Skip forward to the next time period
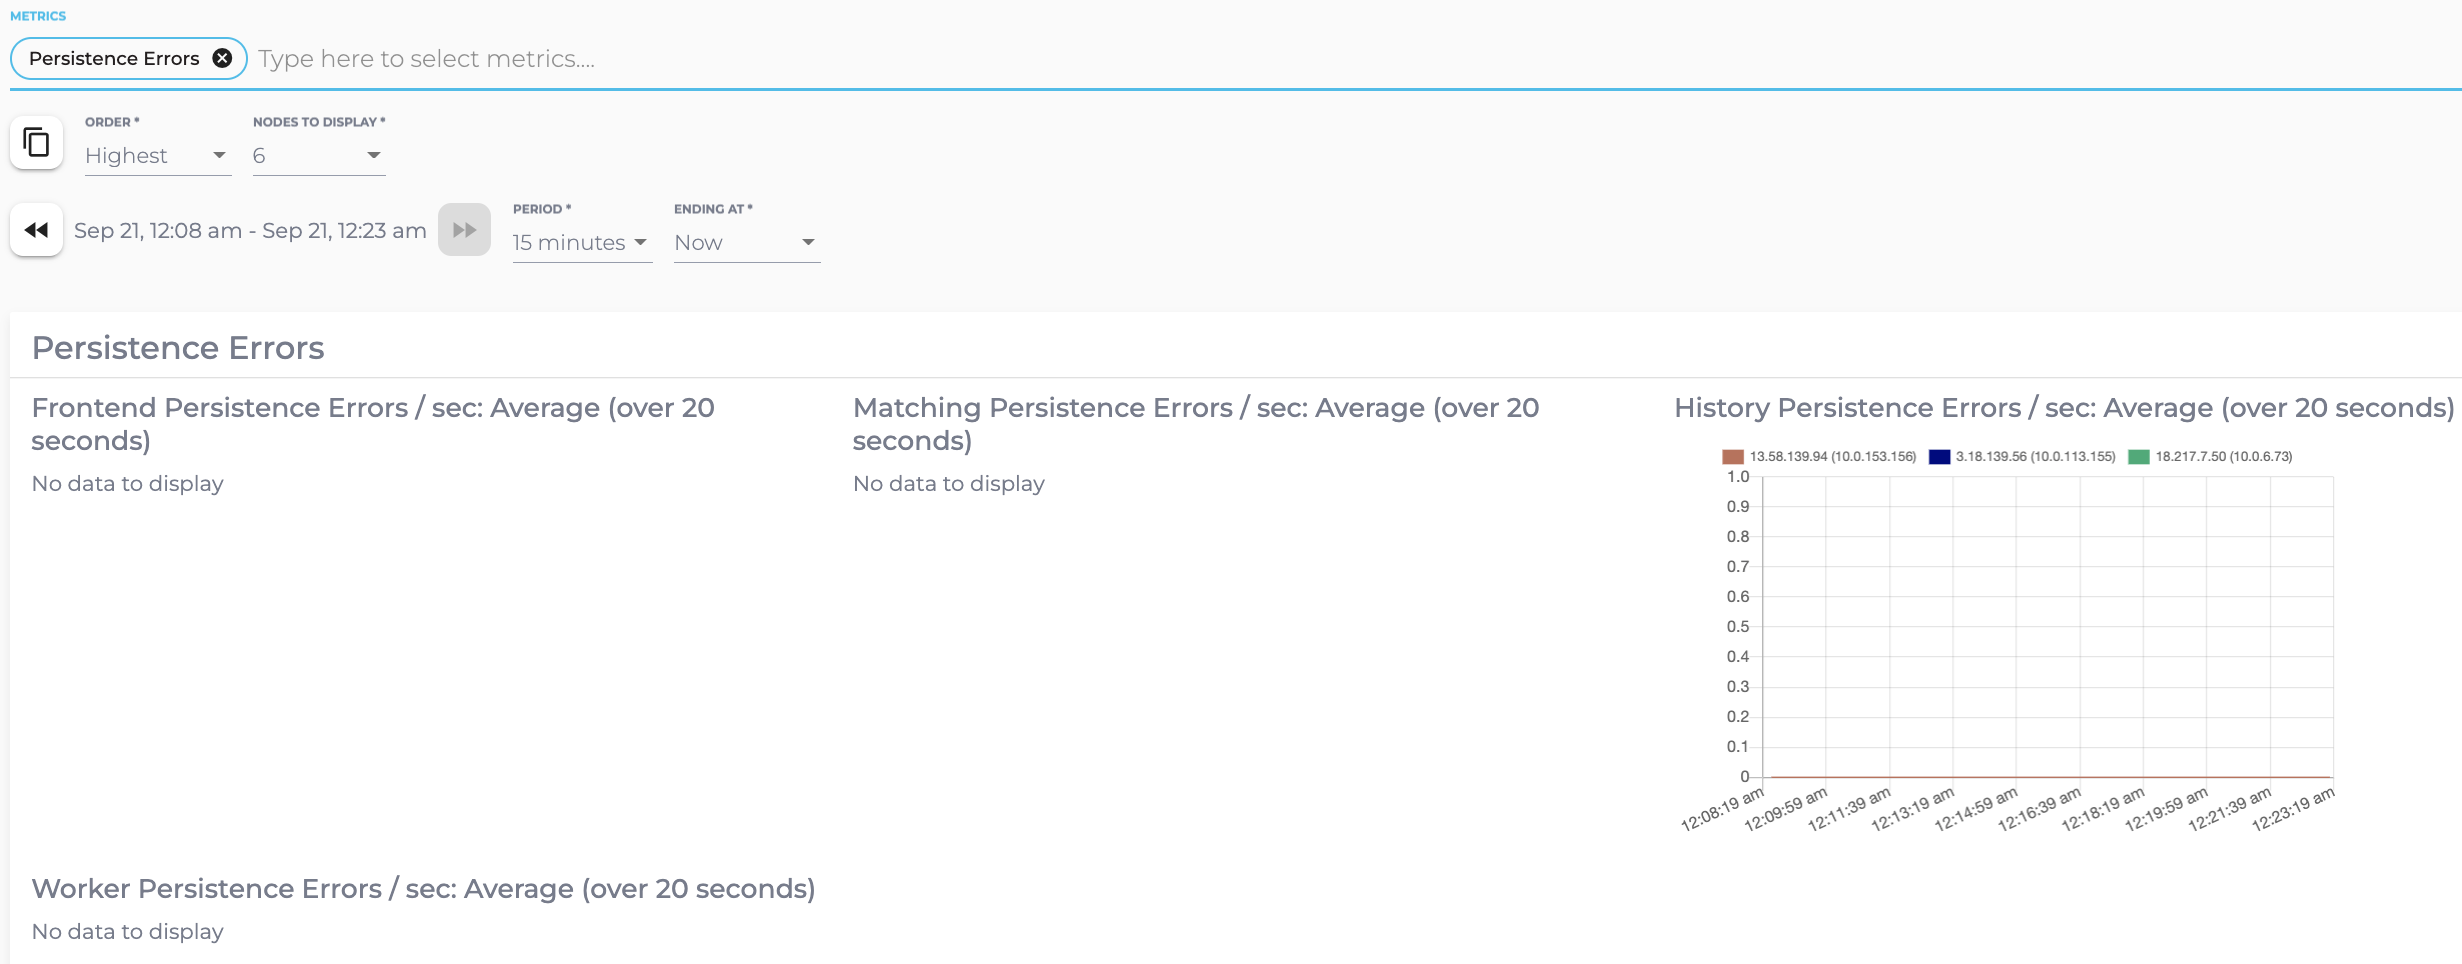The height and width of the screenshot is (964, 2462). [464, 230]
